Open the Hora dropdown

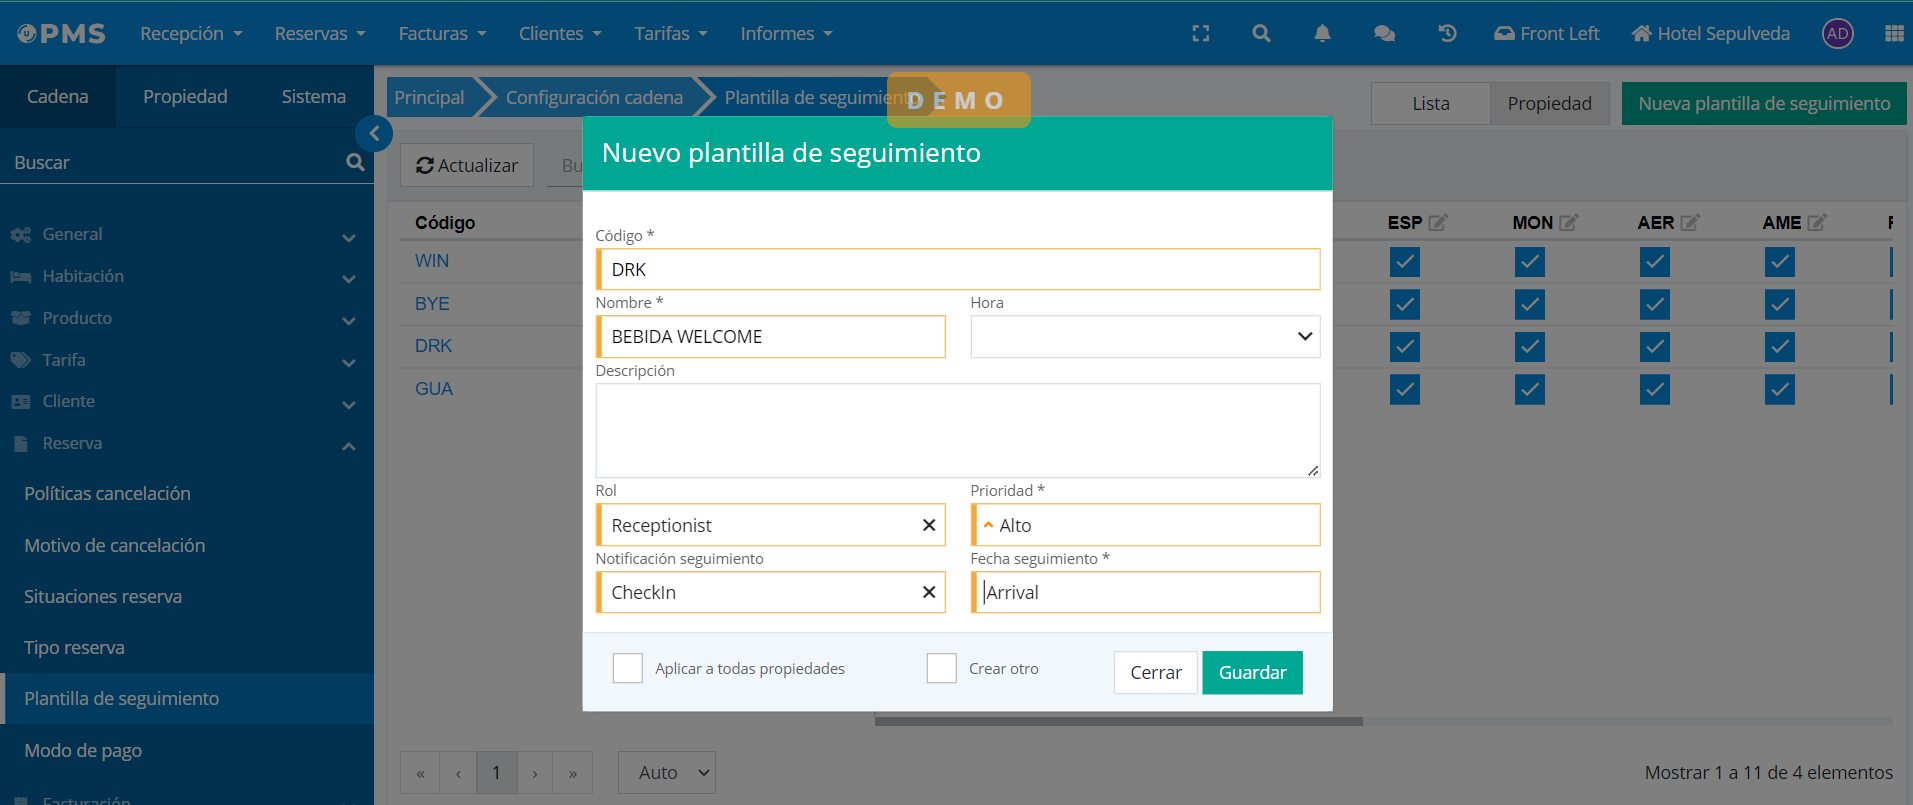1144,337
